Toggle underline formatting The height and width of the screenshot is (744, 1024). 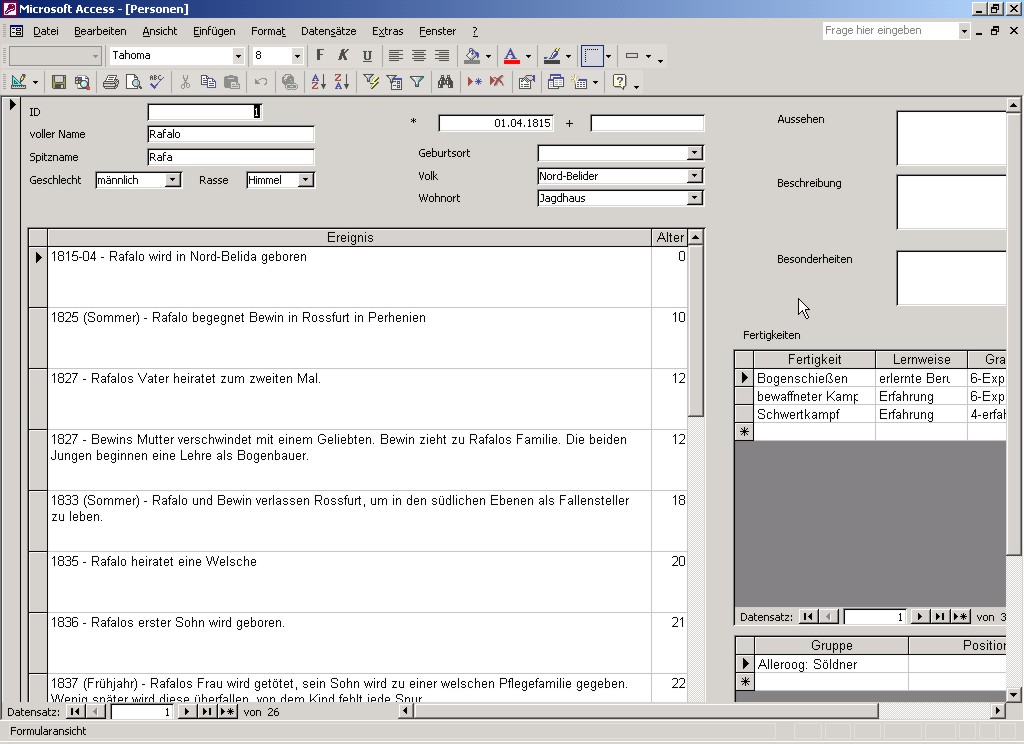point(367,56)
